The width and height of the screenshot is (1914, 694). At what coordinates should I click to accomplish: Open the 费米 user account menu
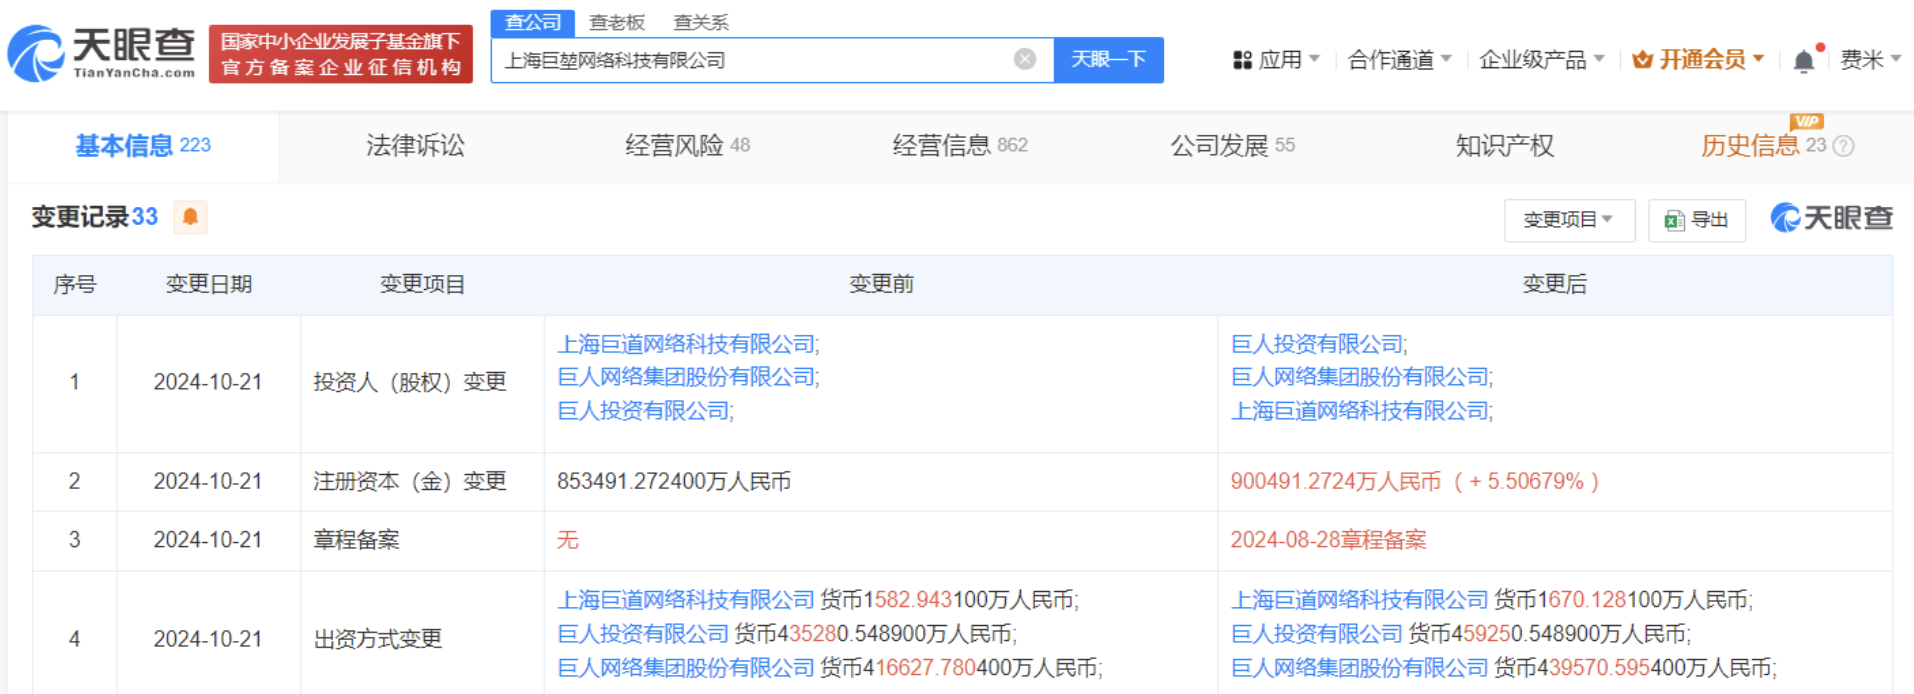point(1869,61)
